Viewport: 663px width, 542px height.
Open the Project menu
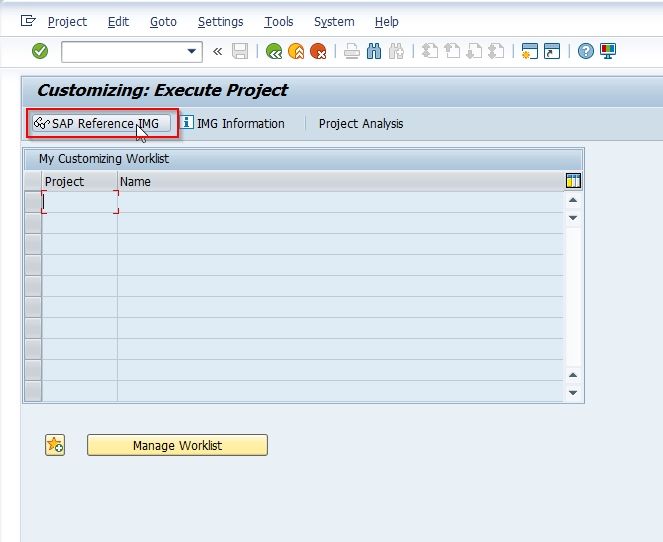(x=67, y=22)
